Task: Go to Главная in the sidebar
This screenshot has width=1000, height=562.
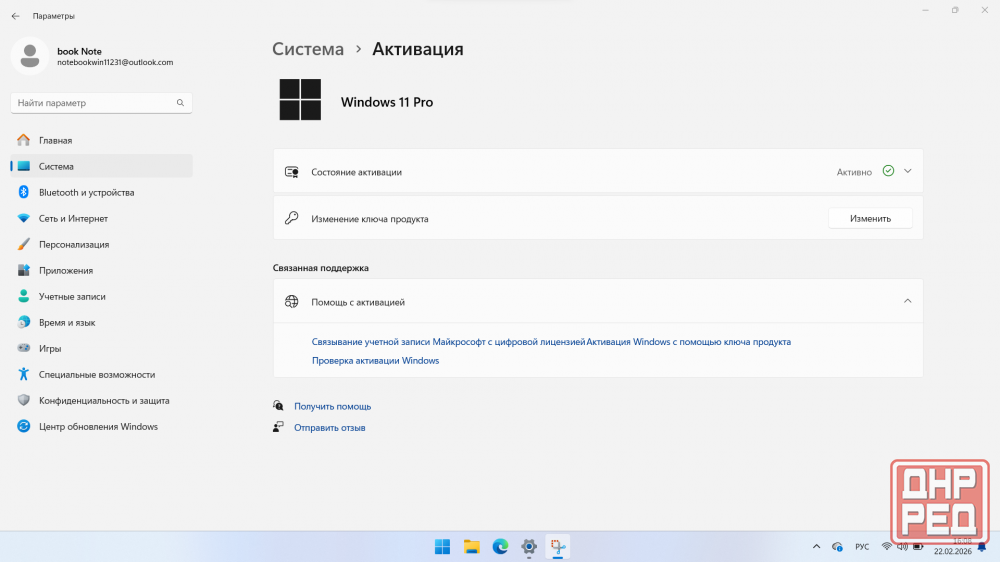Action: pyautogui.click(x=55, y=140)
